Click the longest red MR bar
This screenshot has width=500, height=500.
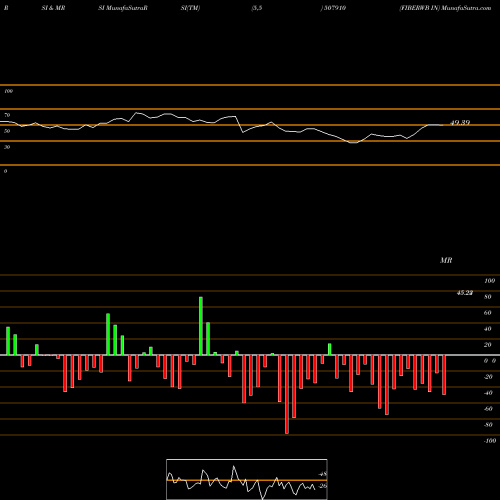click(287, 394)
